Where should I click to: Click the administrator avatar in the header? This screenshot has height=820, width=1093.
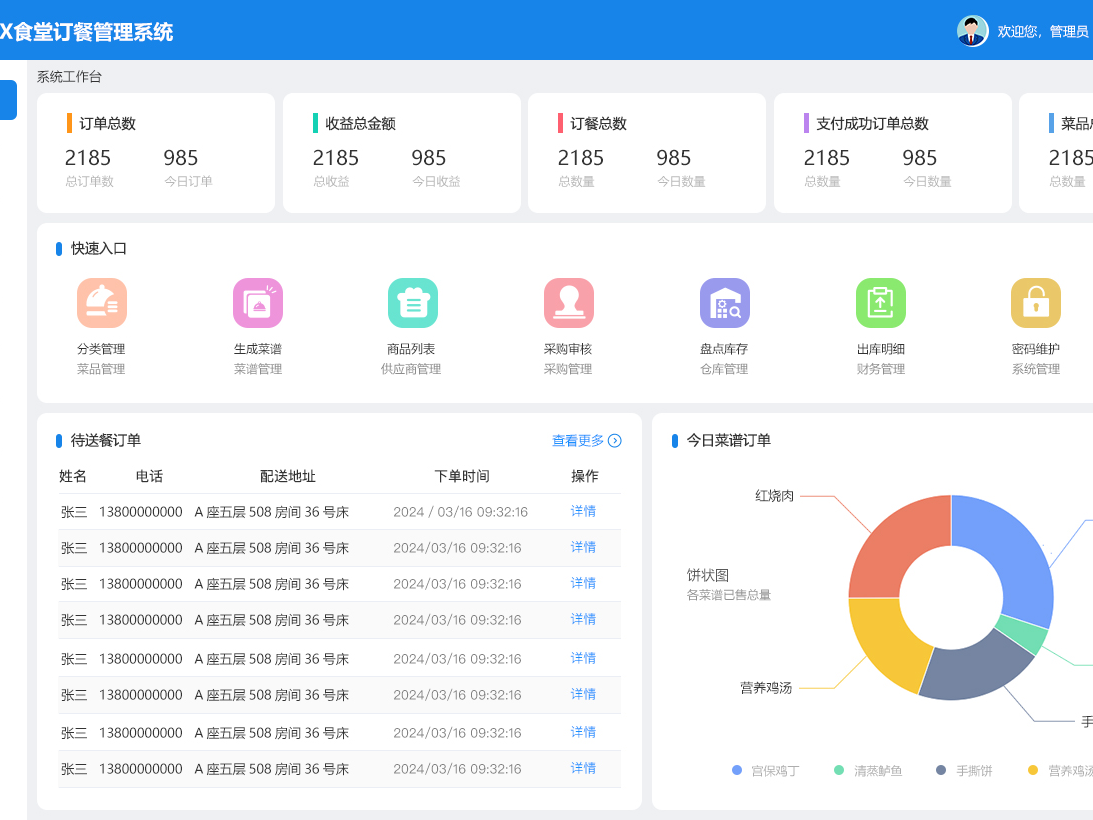coord(971,31)
